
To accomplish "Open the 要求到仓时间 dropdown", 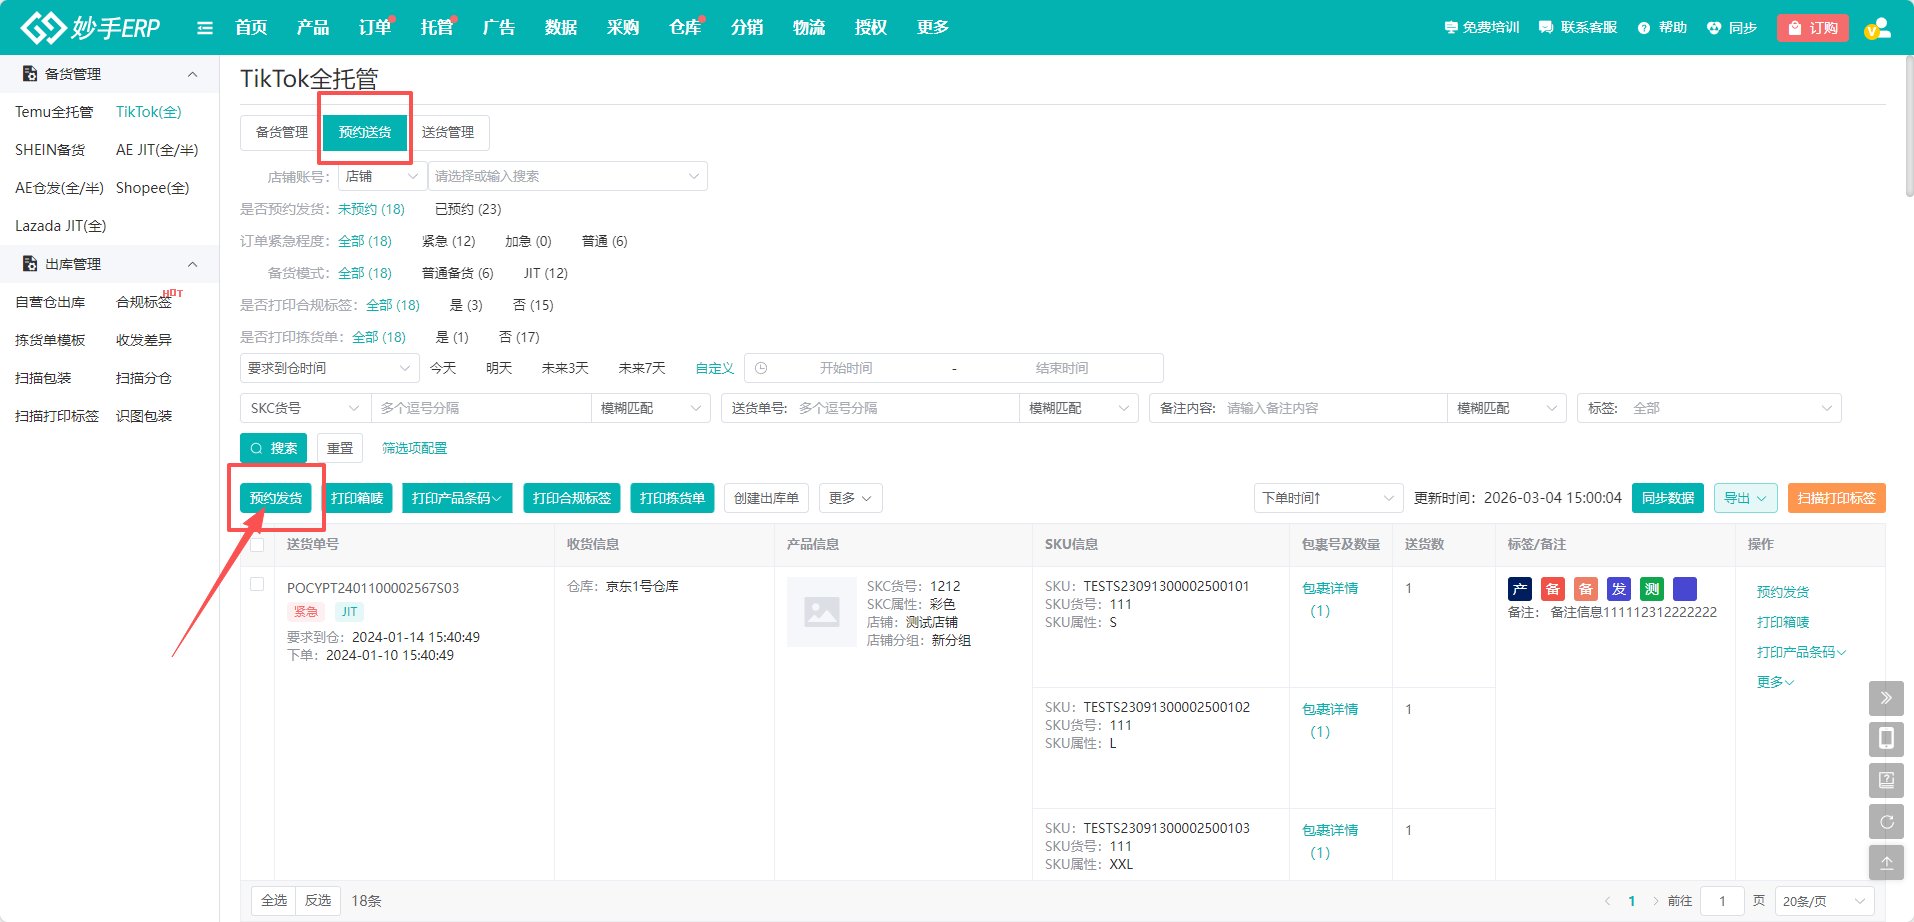I will pos(329,368).
